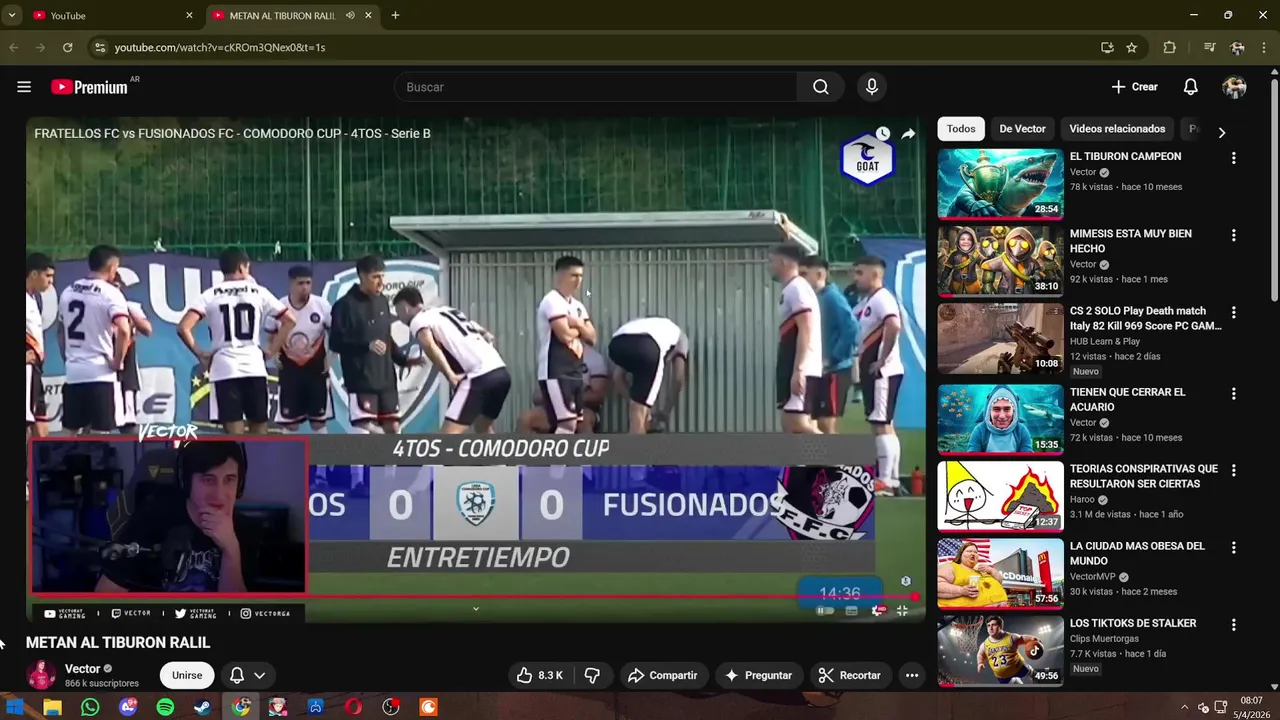The height and width of the screenshot is (720, 1280).
Task: Open Chrome profile avatar in toolbar
Action: point(1237,47)
